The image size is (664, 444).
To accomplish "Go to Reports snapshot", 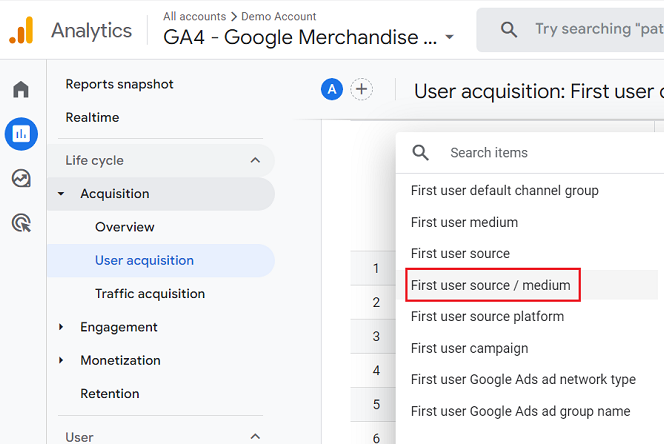I will click(x=119, y=84).
